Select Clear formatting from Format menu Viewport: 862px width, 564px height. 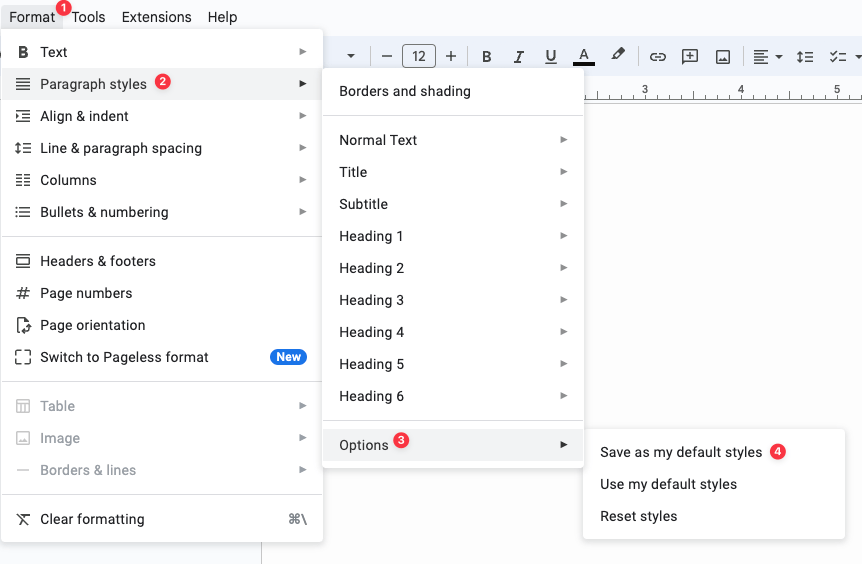92,519
